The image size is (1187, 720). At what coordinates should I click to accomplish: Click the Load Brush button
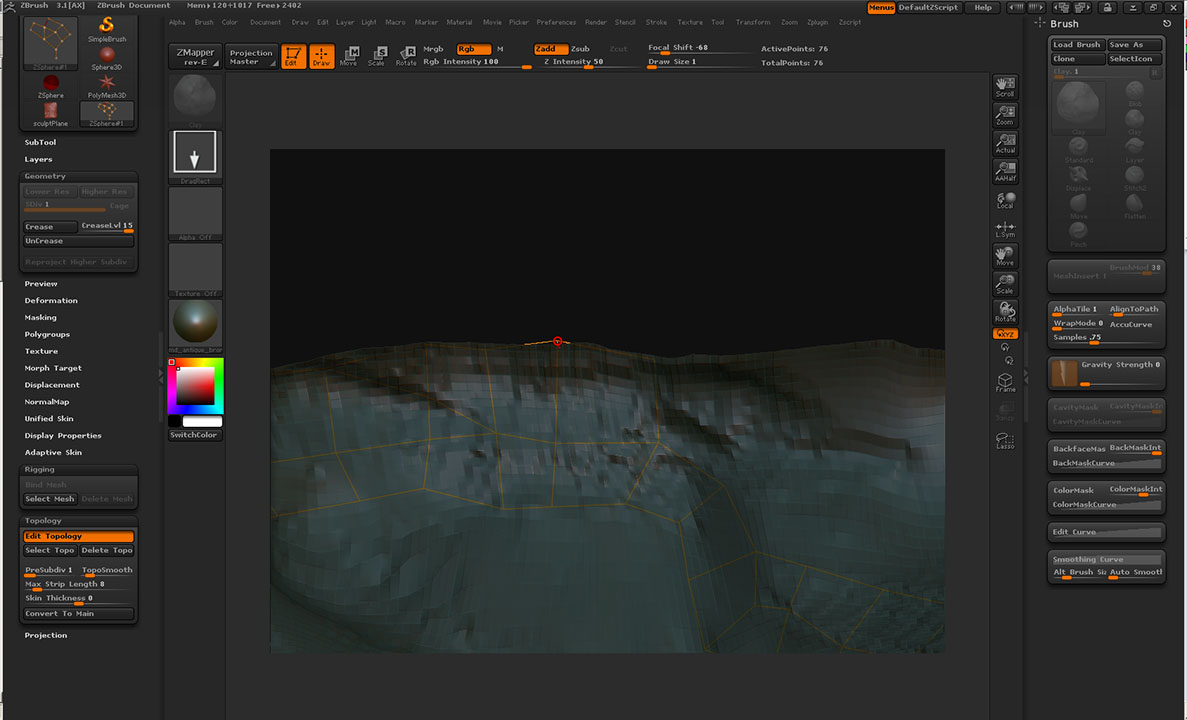pyautogui.click(x=1076, y=45)
